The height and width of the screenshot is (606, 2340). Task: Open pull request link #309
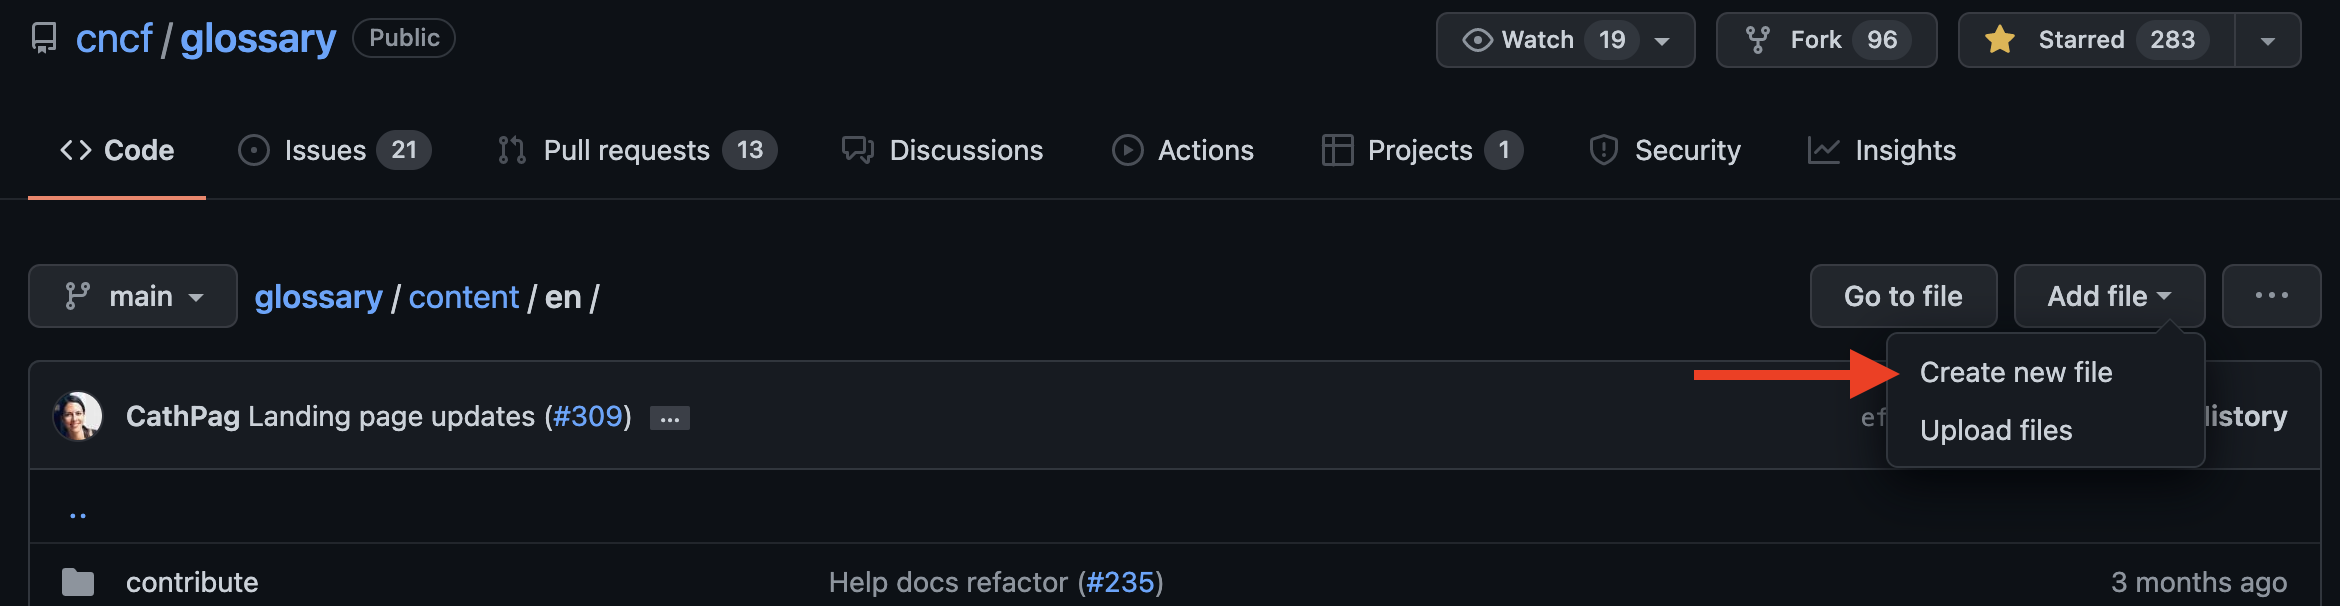587,416
